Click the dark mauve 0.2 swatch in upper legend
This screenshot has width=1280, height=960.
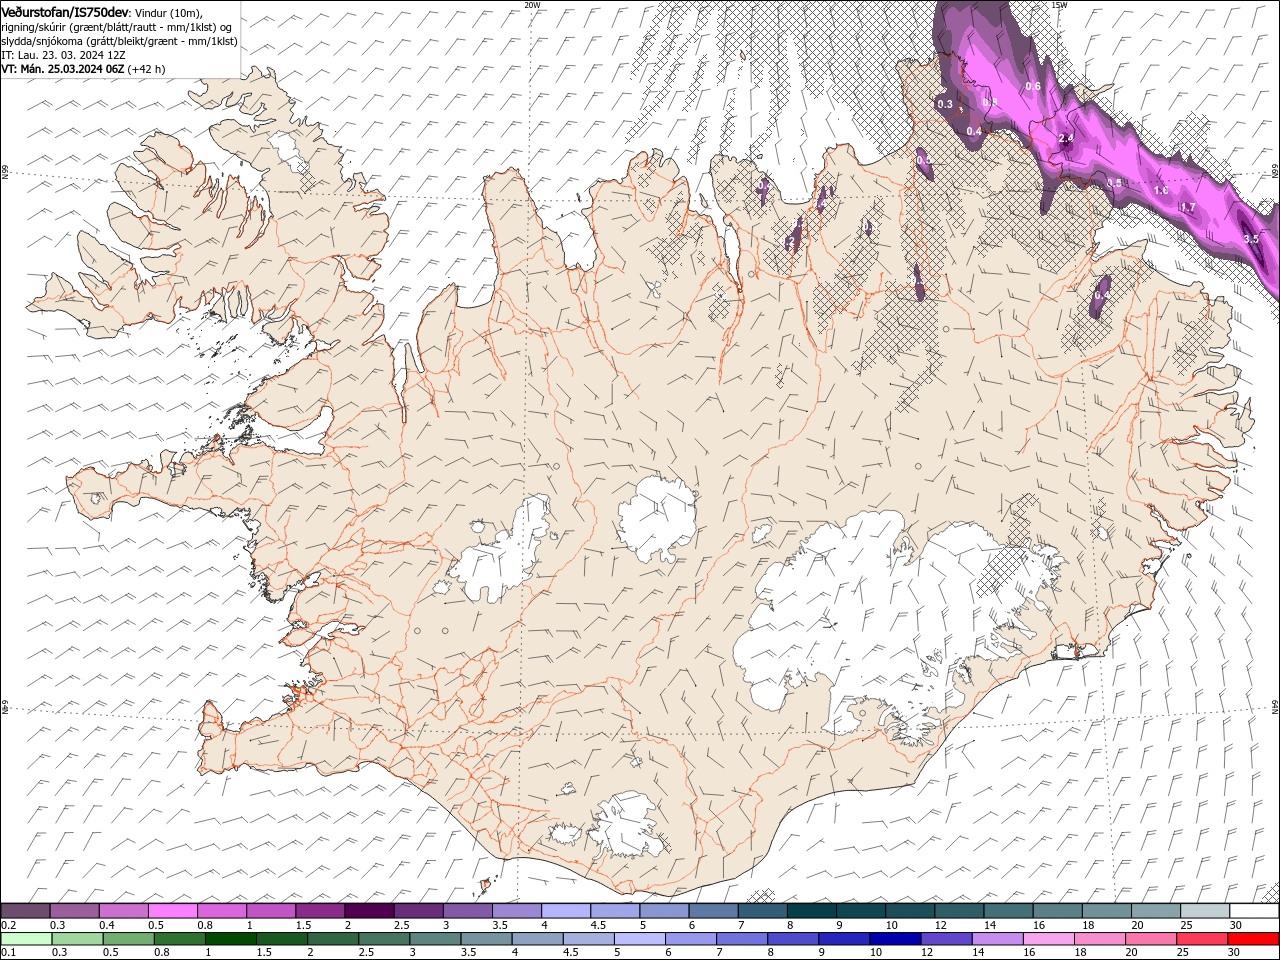click(25, 911)
